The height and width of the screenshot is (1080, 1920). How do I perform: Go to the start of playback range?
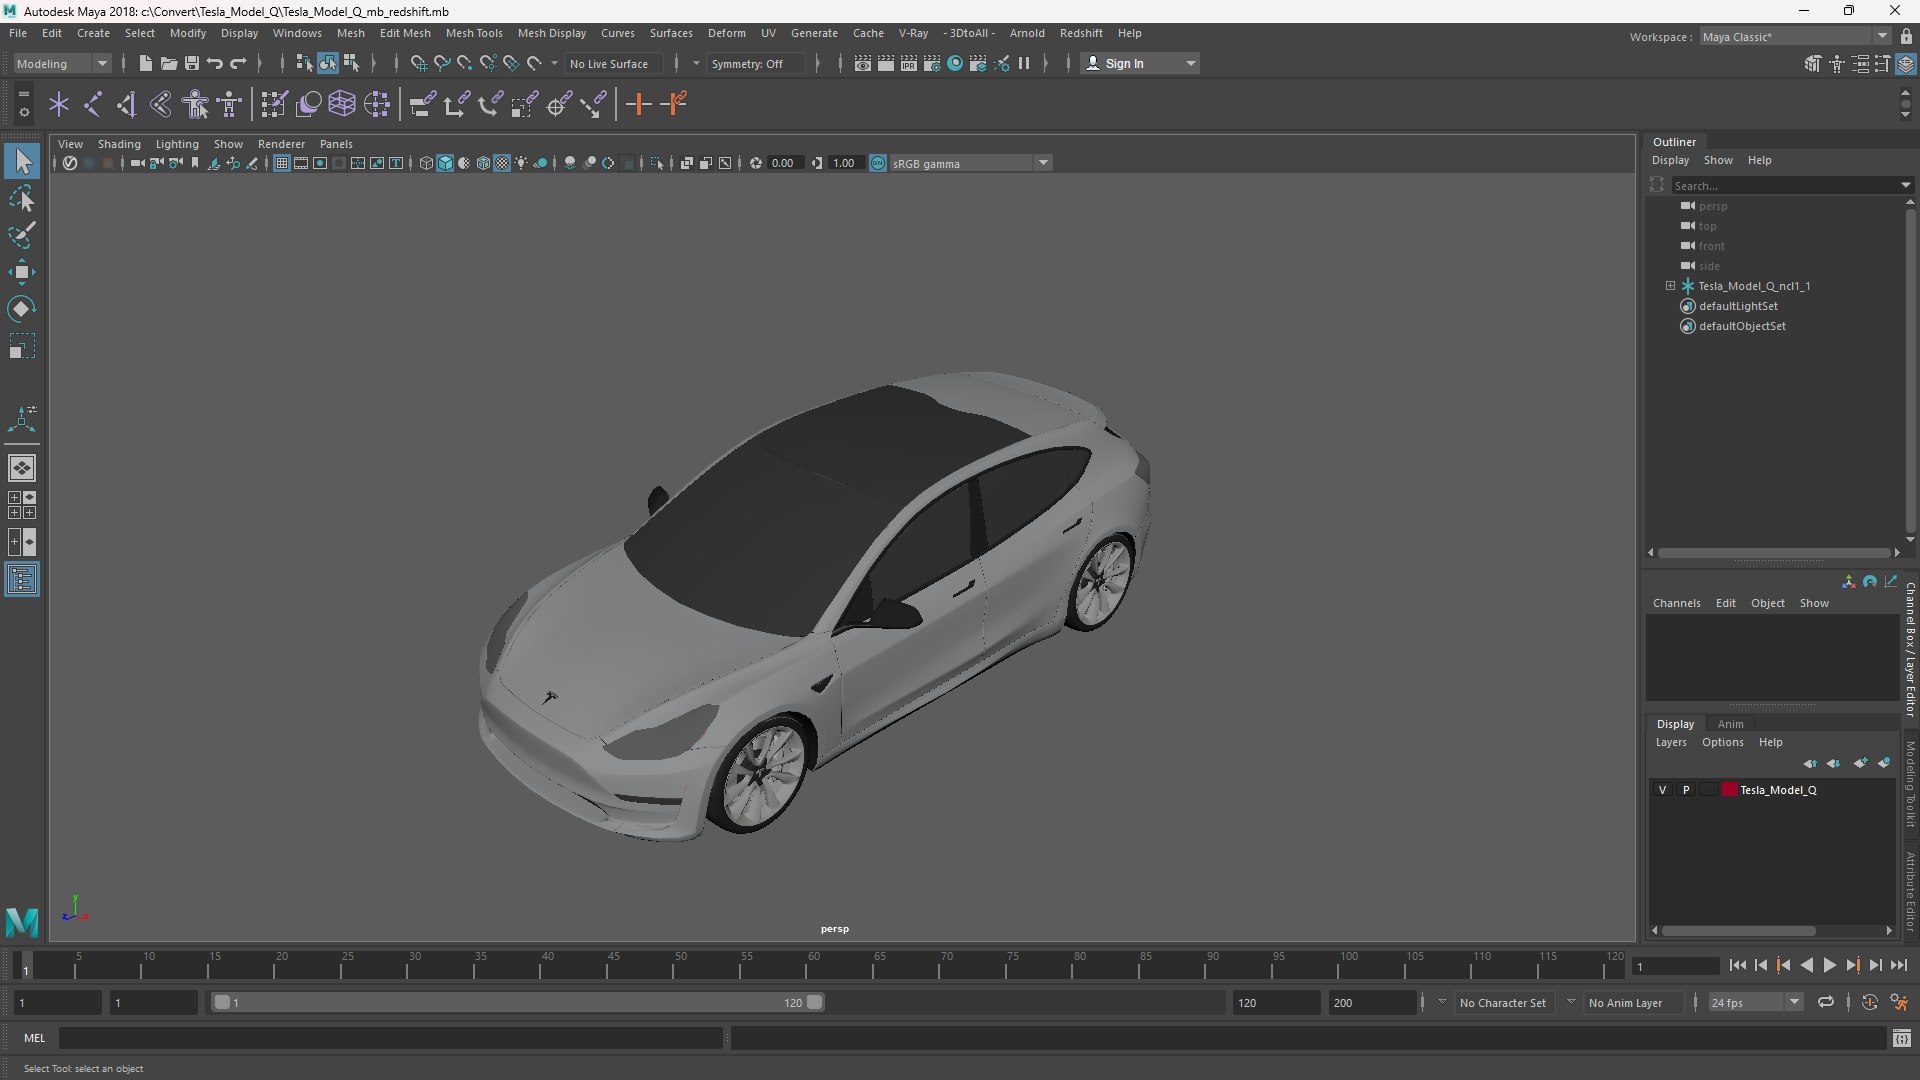click(x=1737, y=965)
